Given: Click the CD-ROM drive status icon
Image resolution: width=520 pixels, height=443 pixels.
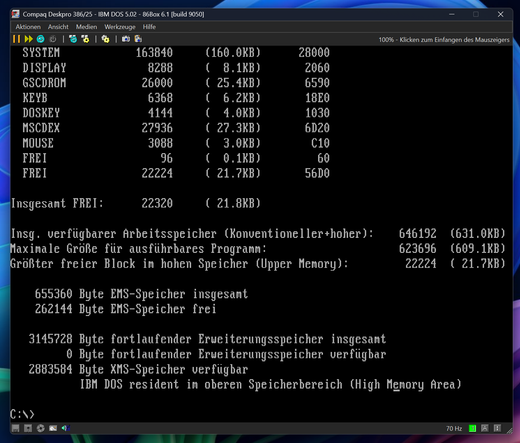Looking at the screenshot, I should click(x=41, y=428).
